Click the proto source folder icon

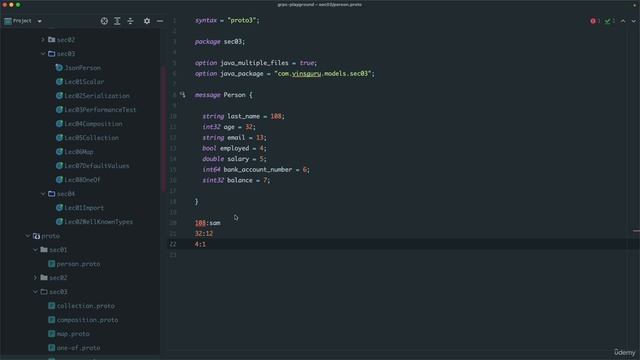coord(36,236)
